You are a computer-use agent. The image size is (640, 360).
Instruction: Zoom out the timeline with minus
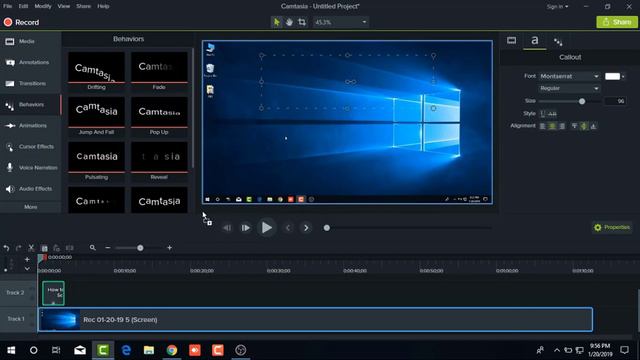tap(108, 248)
